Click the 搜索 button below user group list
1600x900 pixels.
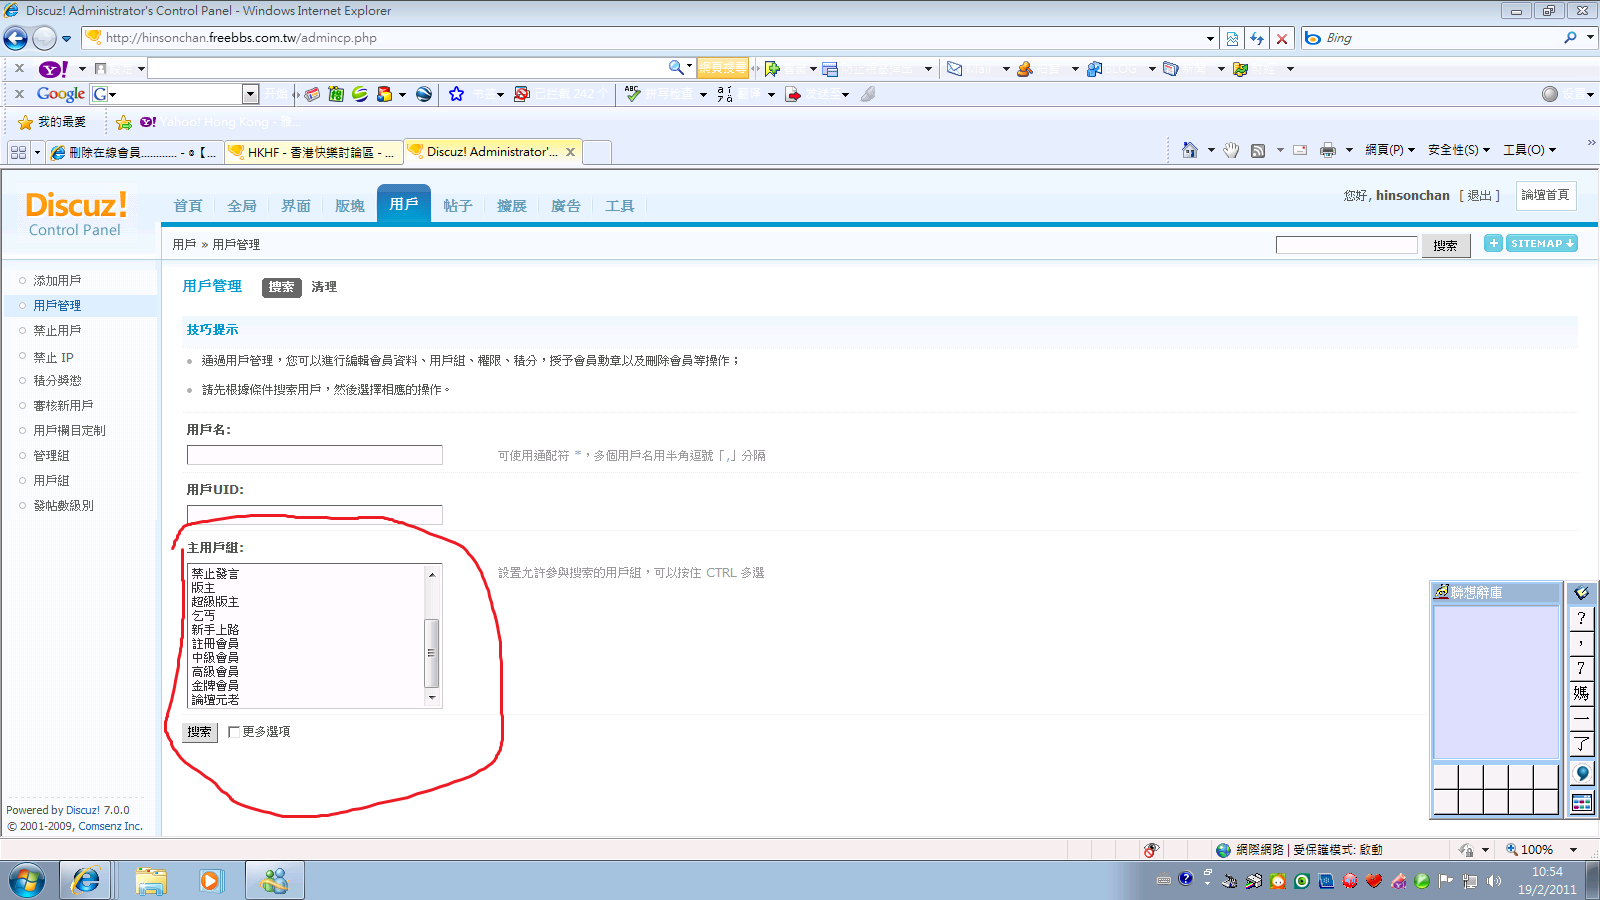(200, 732)
